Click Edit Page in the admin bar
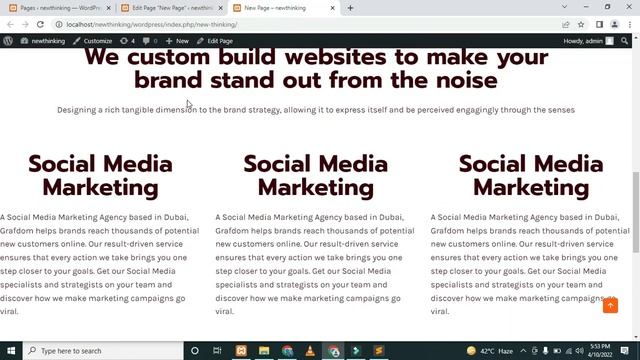Screen dimensions: 640x360 click(x=215, y=41)
